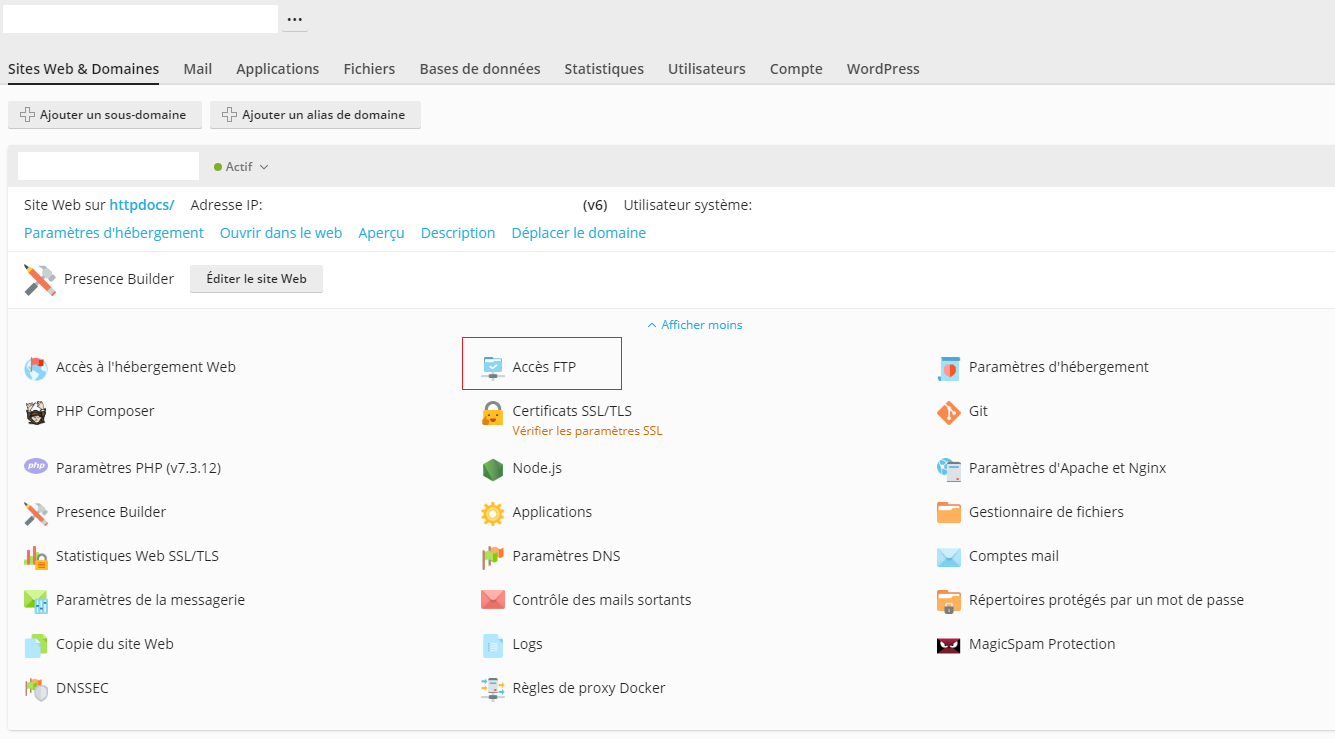Click the Presence Builder icon beside Éditer le site Web
This screenshot has width=1335, height=739.
coord(40,280)
